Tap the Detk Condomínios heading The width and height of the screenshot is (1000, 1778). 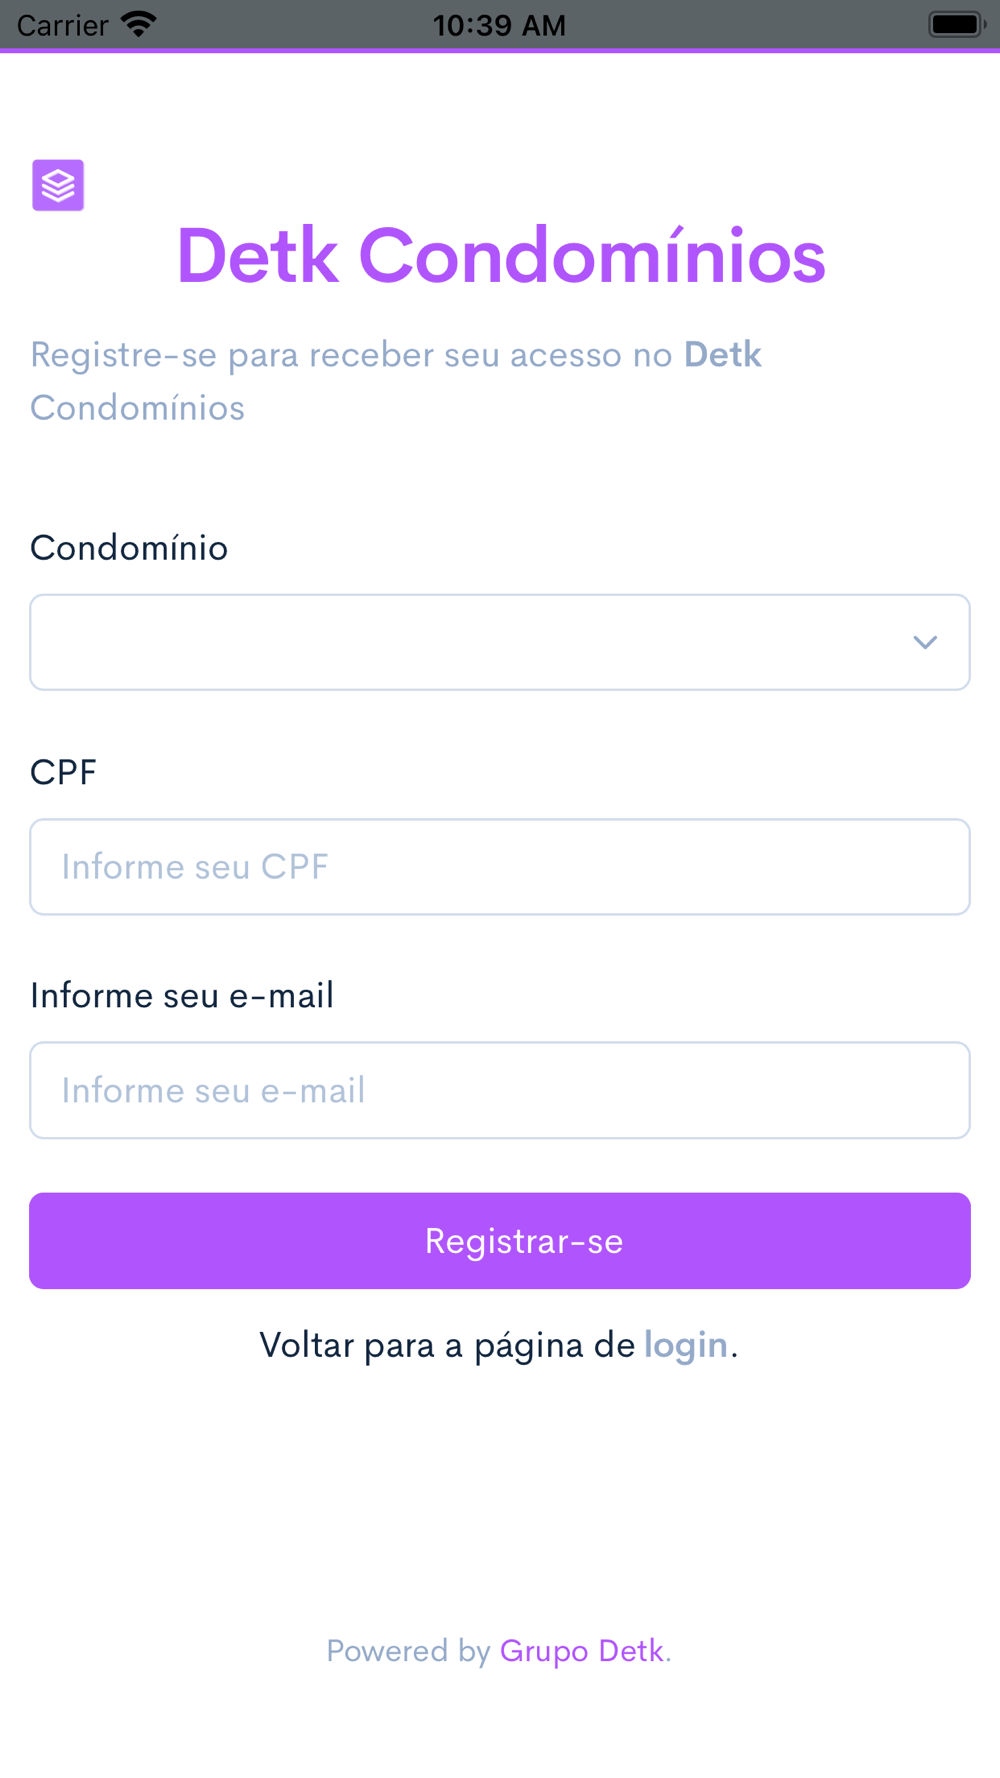click(x=501, y=256)
